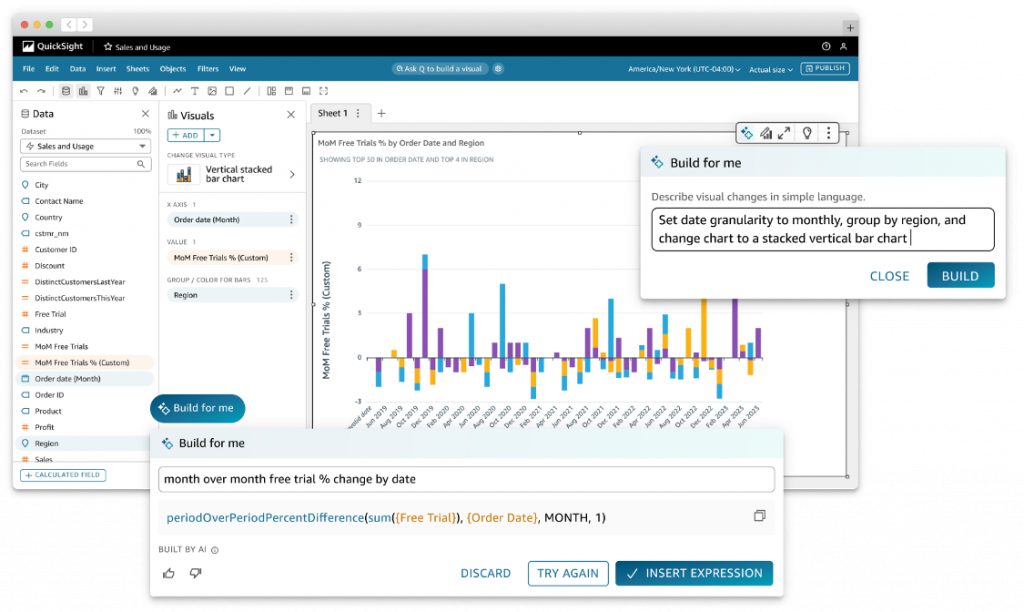Viewport: 1024px width, 612px height.
Task: Open the America/New York timezone dropdown
Action: pyautogui.click(x=684, y=69)
